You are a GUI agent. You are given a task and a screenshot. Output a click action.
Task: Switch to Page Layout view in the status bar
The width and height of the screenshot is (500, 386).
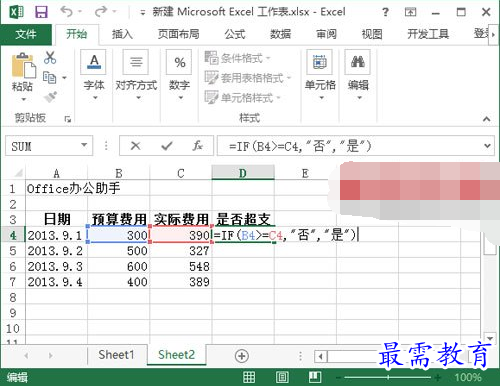282,377
